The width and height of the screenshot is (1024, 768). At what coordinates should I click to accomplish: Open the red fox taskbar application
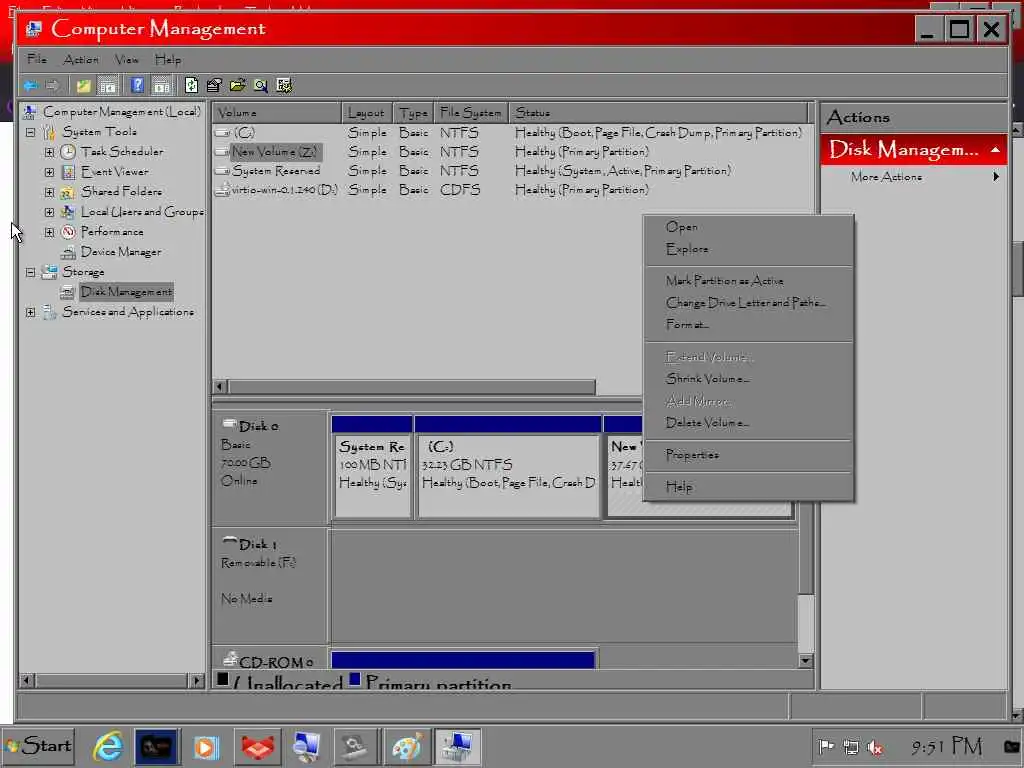[x=258, y=746]
